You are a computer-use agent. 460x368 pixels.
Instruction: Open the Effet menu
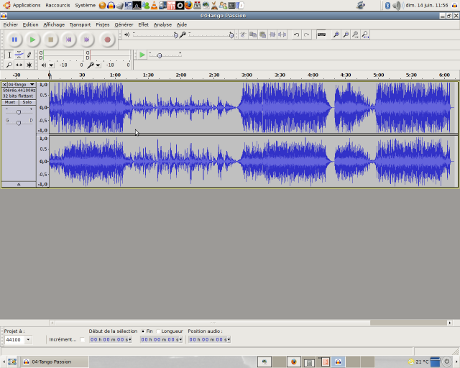pyautogui.click(x=143, y=25)
